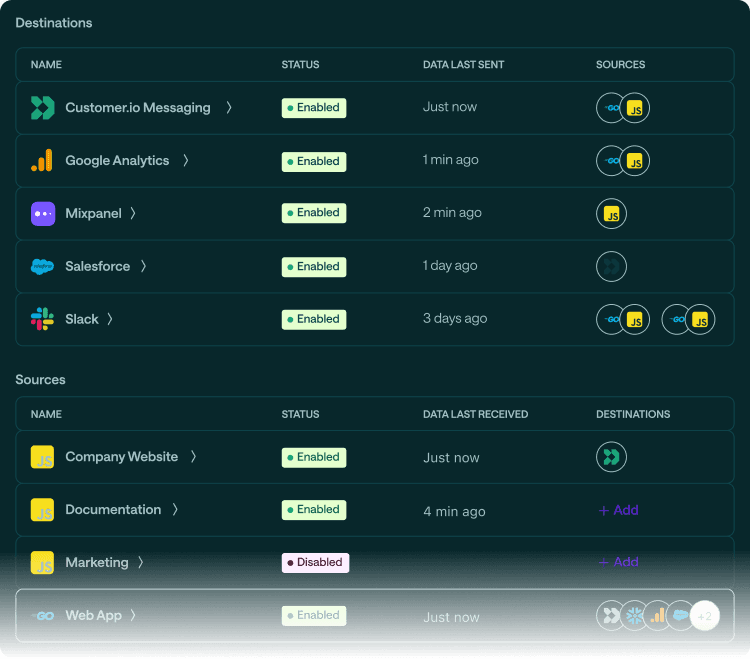Expand Web App row chevron
The width and height of the screenshot is (750, 659).
tap(133, 615)
